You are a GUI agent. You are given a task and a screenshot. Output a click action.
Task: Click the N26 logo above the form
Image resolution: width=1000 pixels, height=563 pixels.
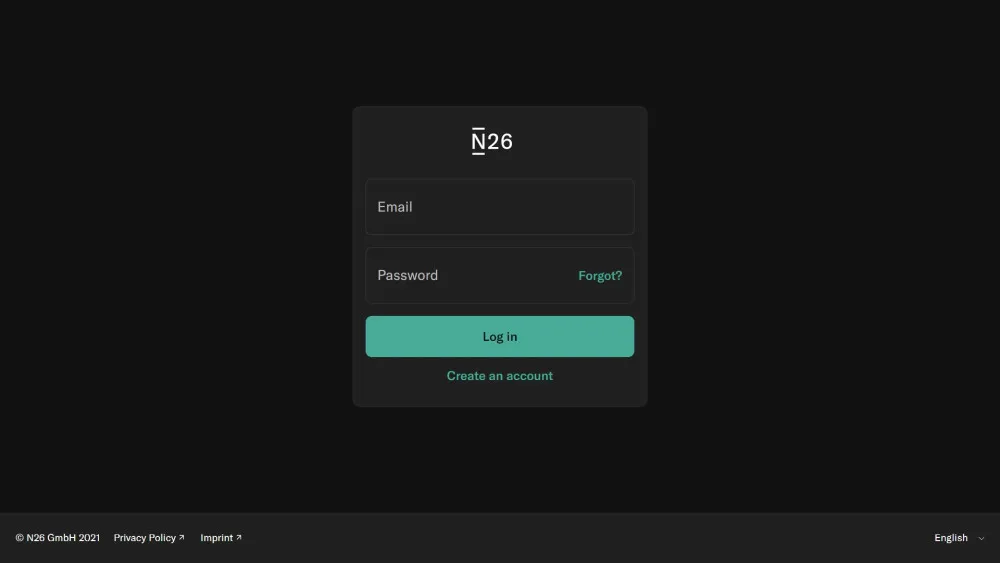point(492,141)
